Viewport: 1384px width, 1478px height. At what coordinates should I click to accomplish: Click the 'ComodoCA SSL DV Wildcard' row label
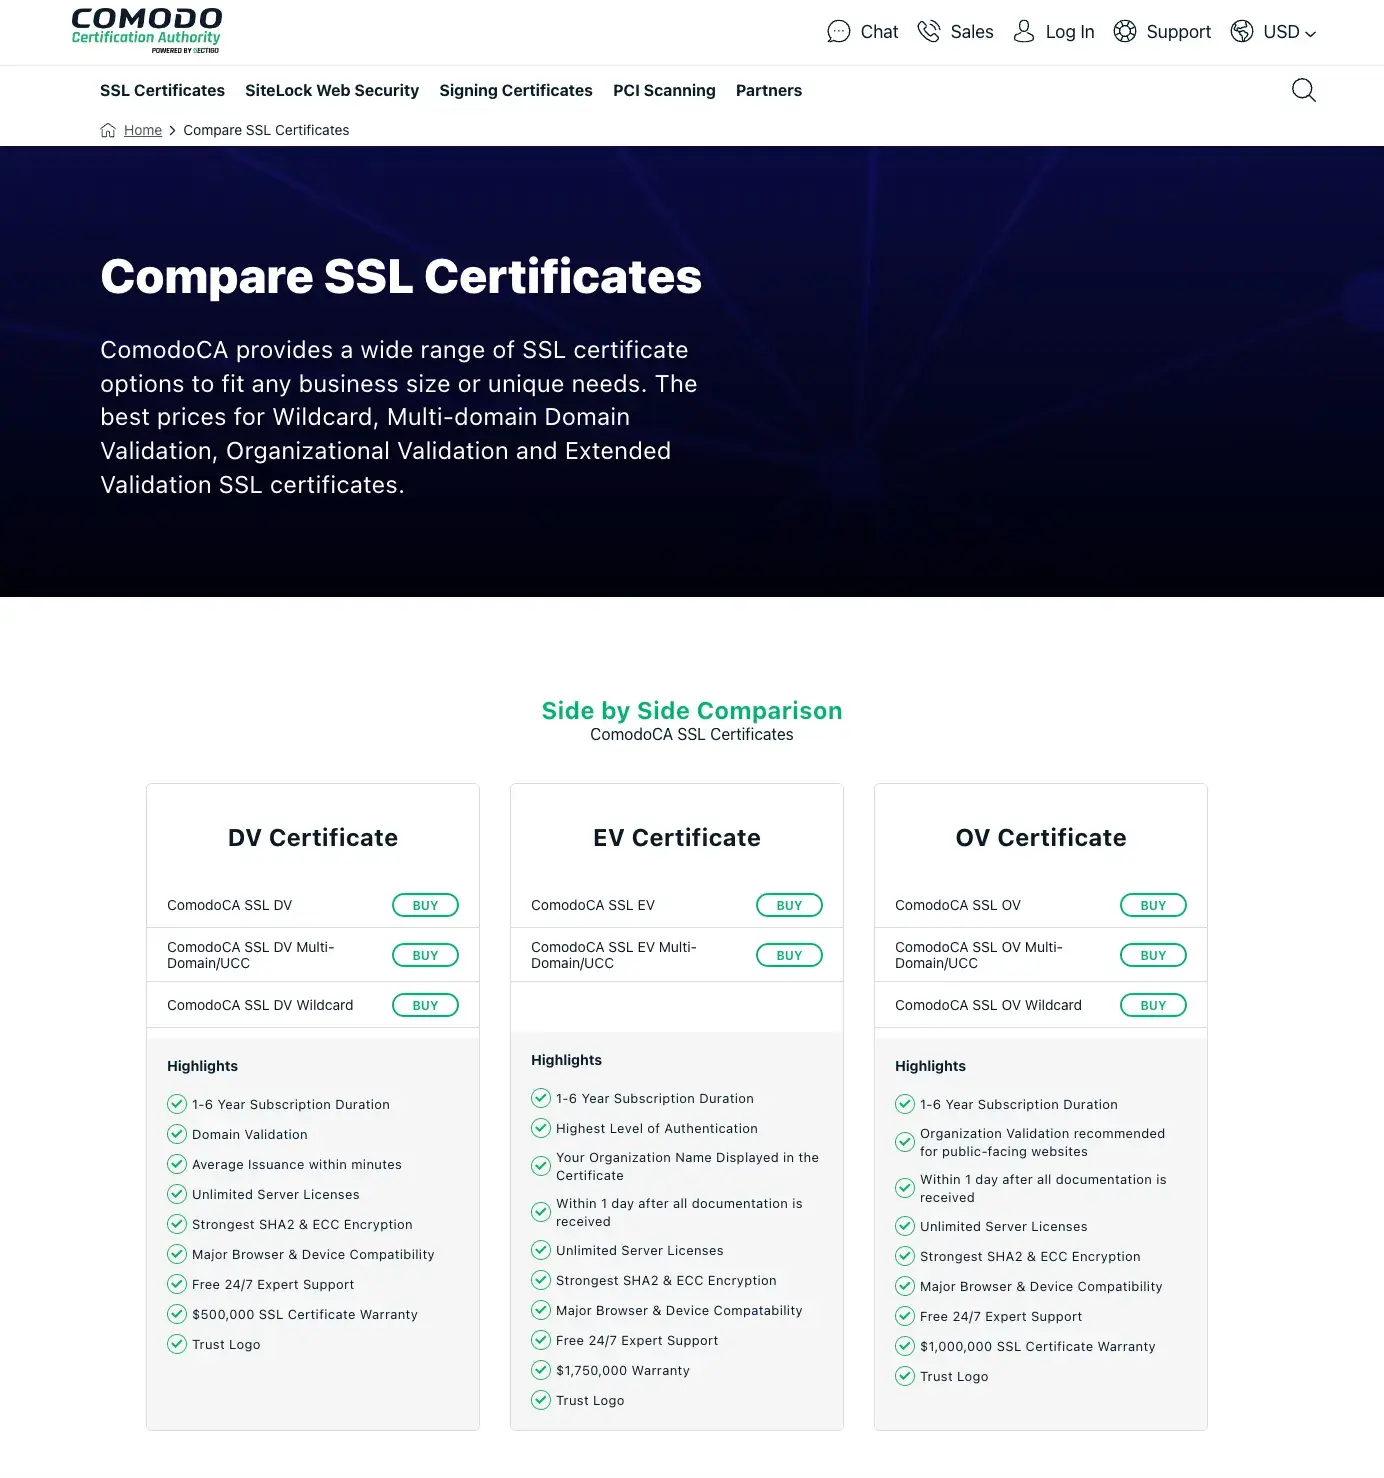pos(260,1005)
